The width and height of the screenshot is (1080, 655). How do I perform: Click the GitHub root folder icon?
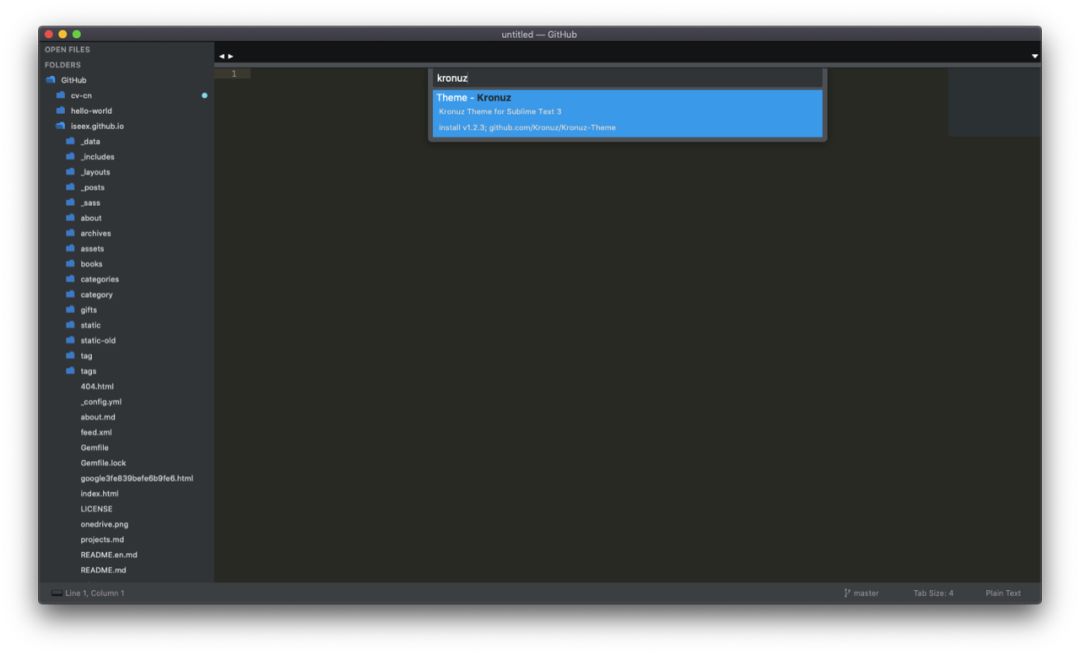click(x=50, y=80)
